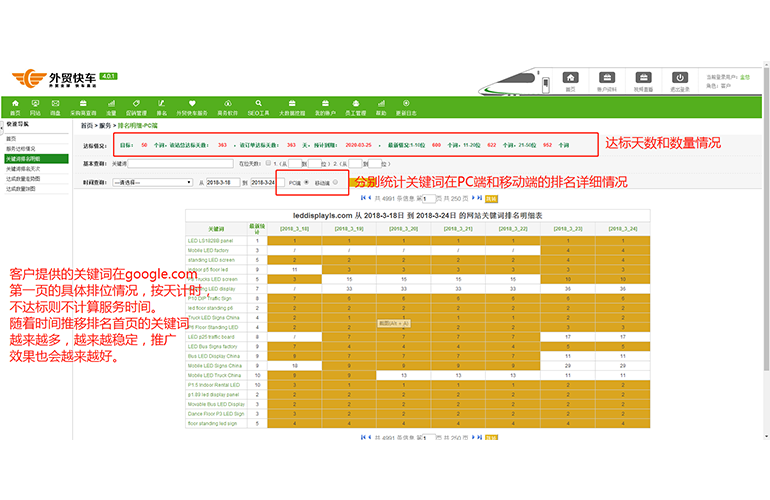Click the orange 跳转 button above table

pyautogui.click(x=490, y=200)
